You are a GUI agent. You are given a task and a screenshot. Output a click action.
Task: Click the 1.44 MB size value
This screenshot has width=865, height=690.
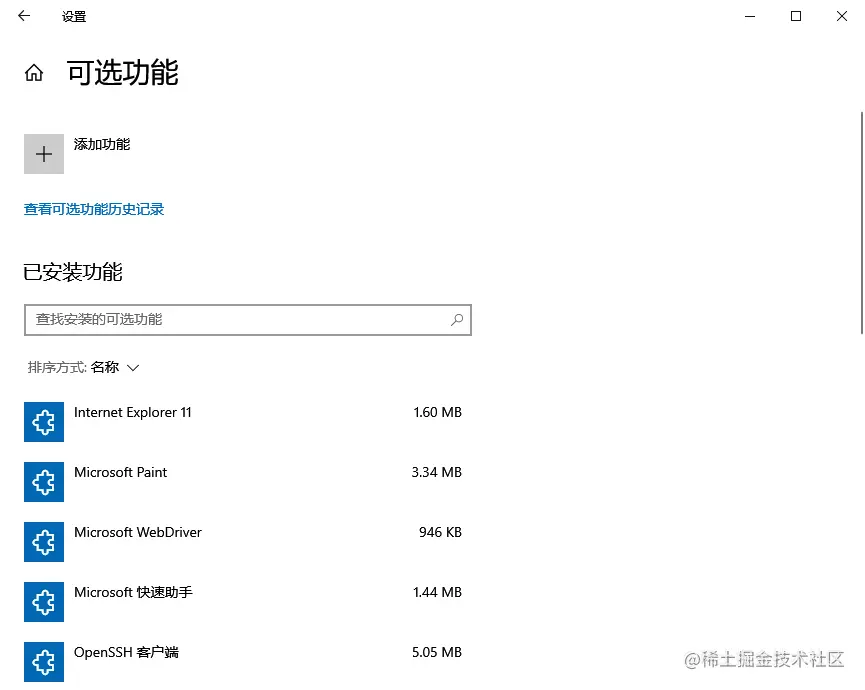point(437,592)
